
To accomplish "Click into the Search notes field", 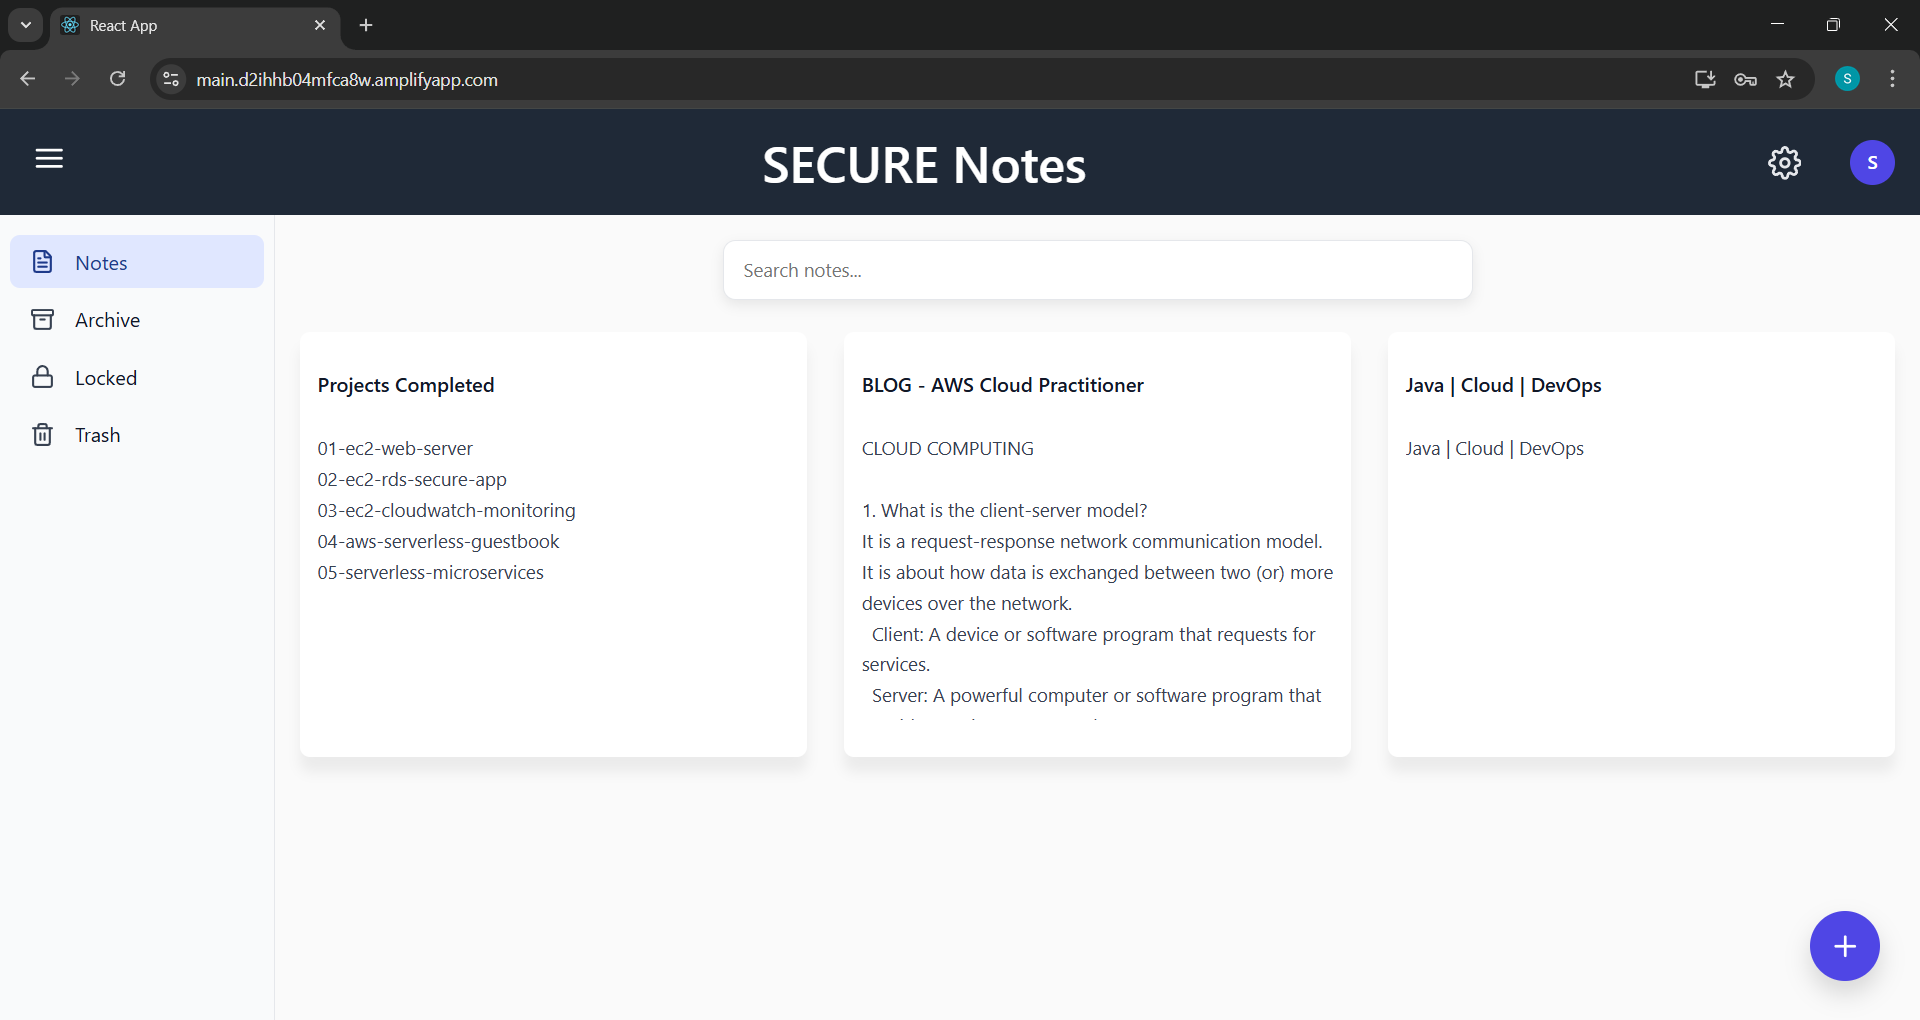I will pos(1097,270).
